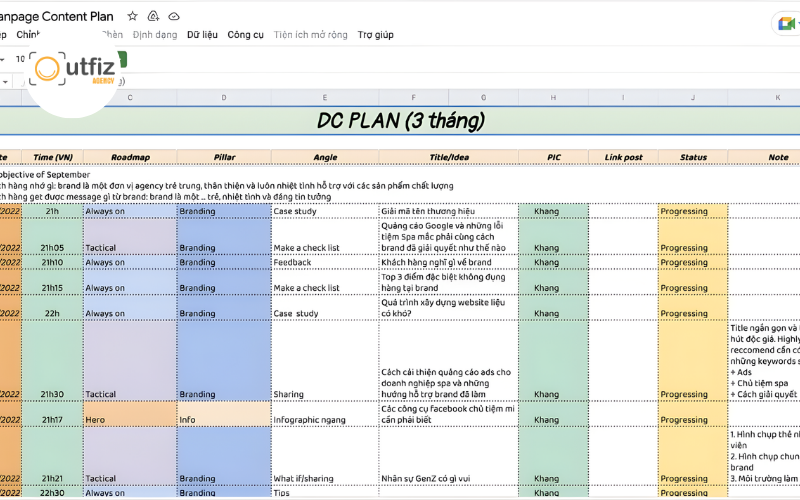This screenshot has height=500, width=800.
Task: Open the Google Meet call icon
Action: coord(787,23)
